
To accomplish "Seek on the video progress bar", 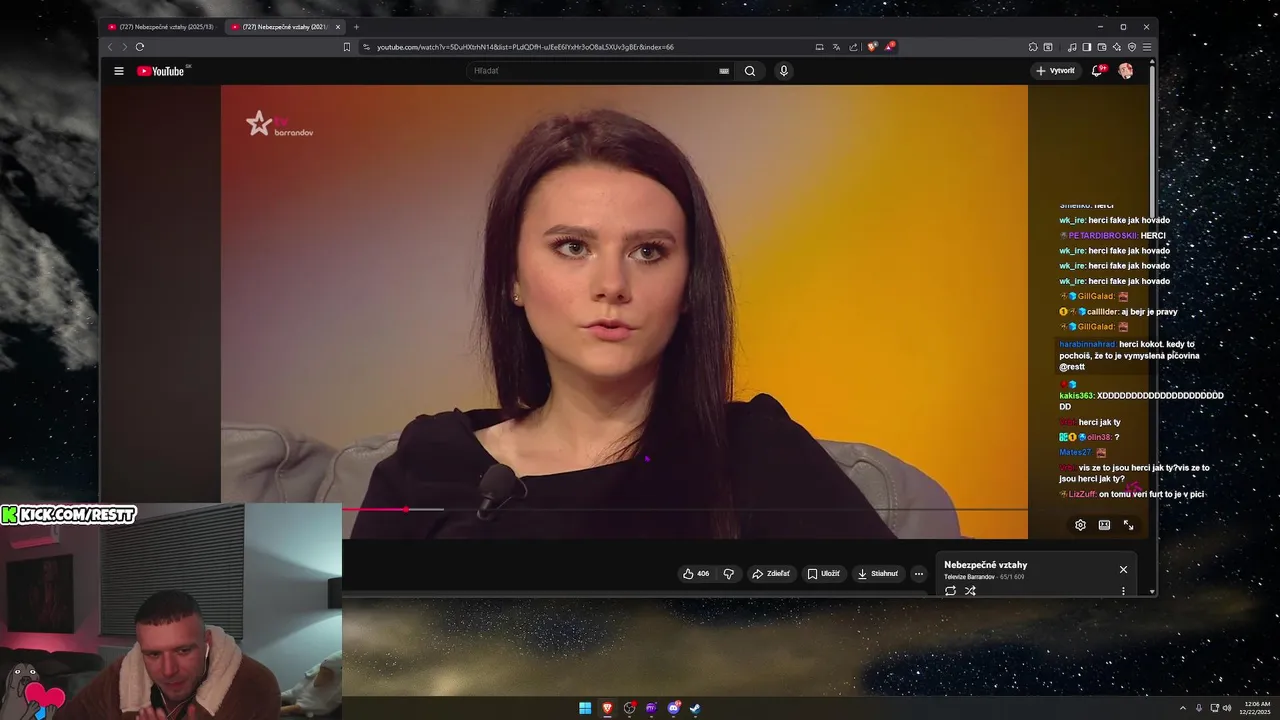I will pos(685,510).
